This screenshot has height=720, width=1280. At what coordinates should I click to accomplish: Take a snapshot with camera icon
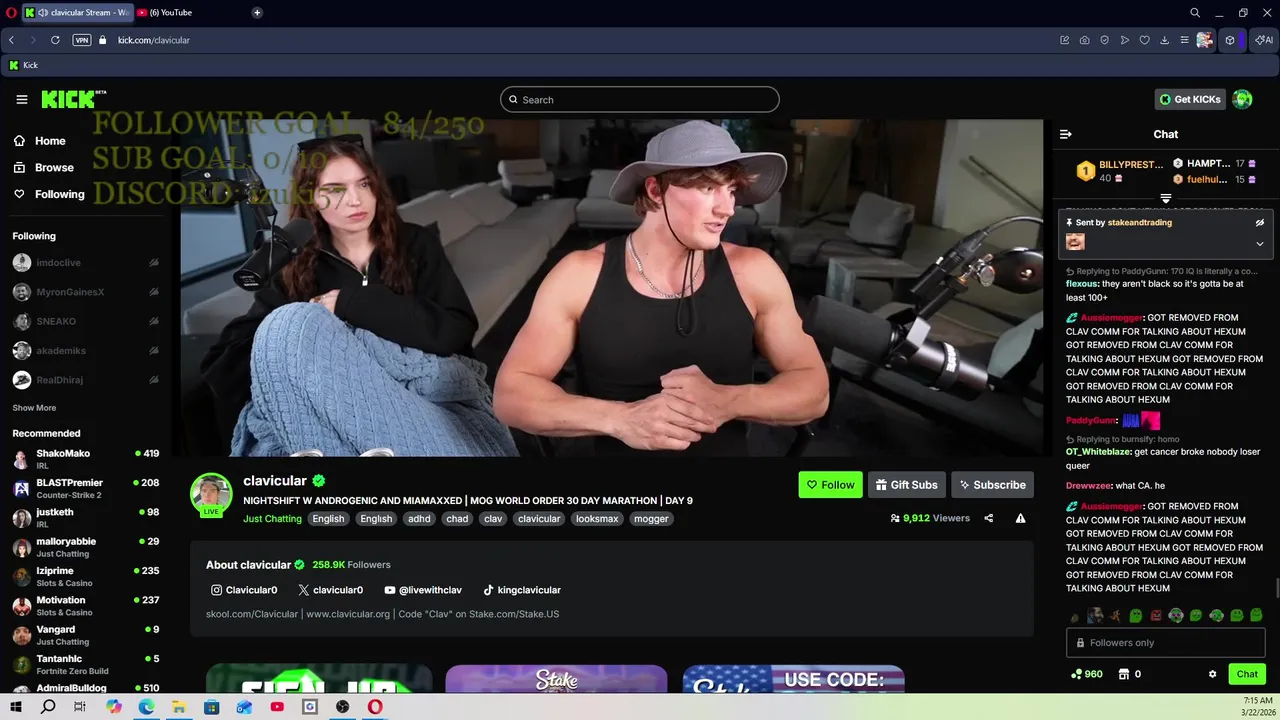coord(1085,40)
